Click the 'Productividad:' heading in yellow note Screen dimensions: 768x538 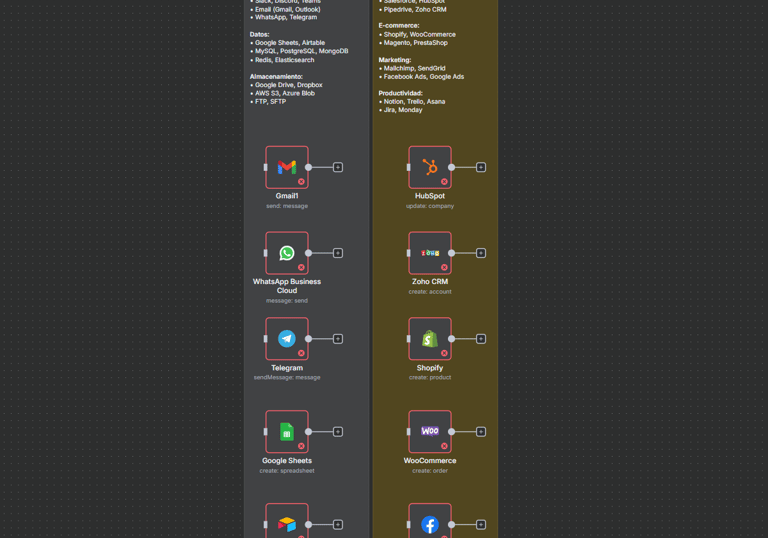tap(401, 93)
